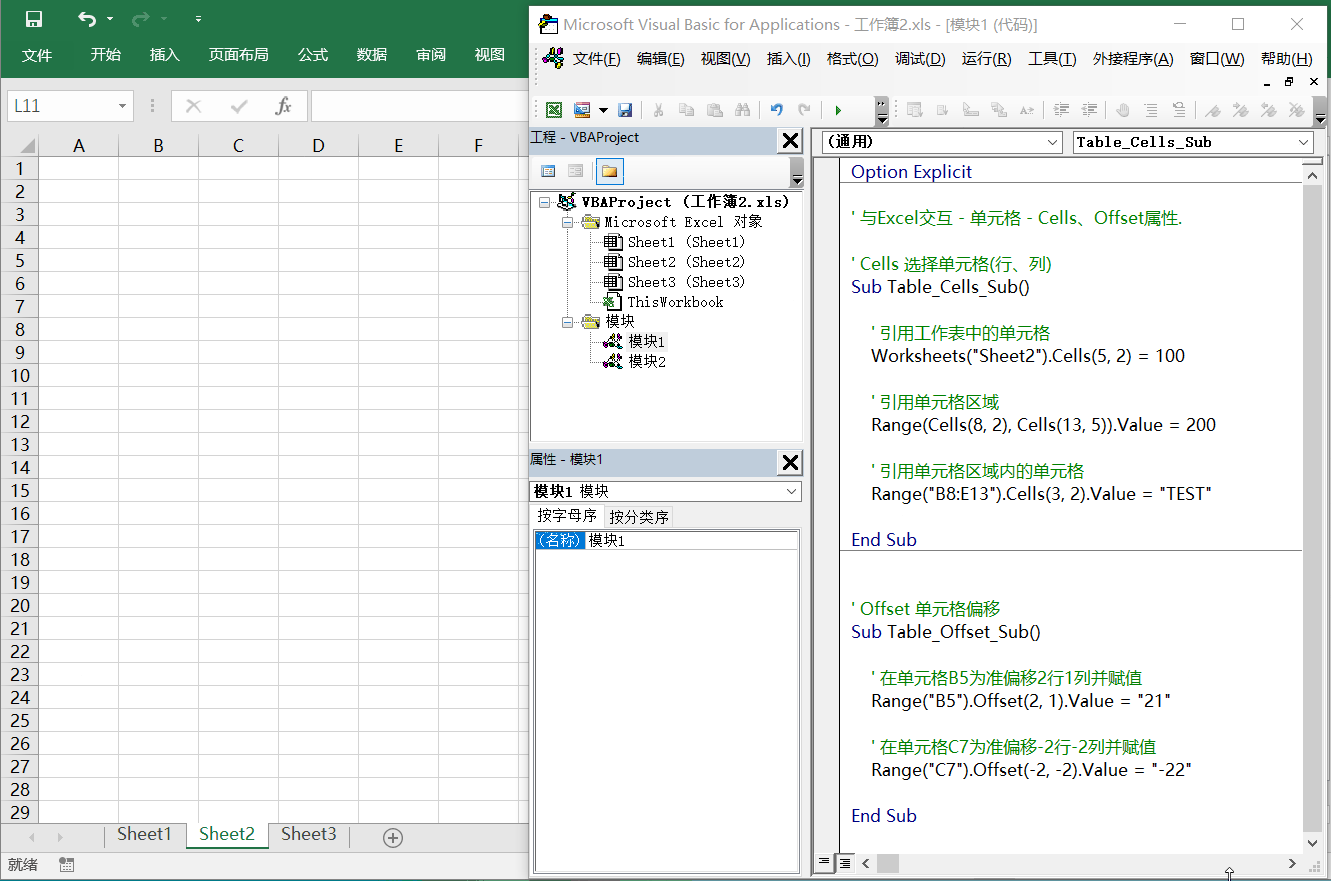Click the fx Insert Function button in Excel
Image resolution: width=1331 pixels, height=881 pixels.
click(284, 106)
